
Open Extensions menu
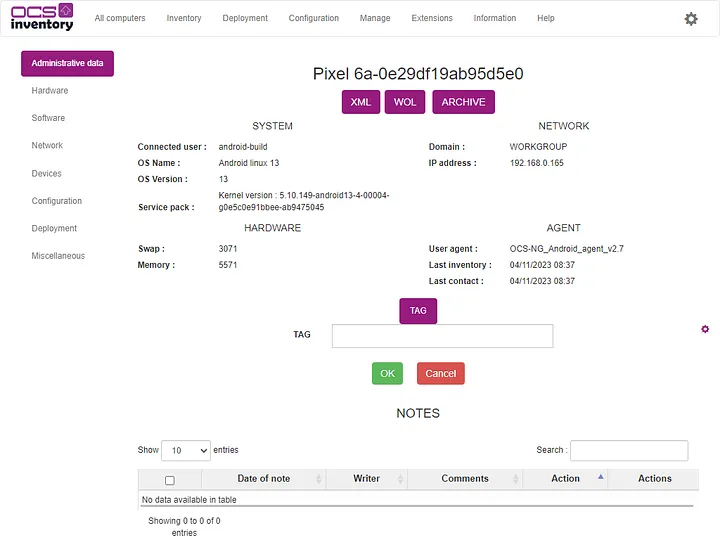(x=432, y=18)
